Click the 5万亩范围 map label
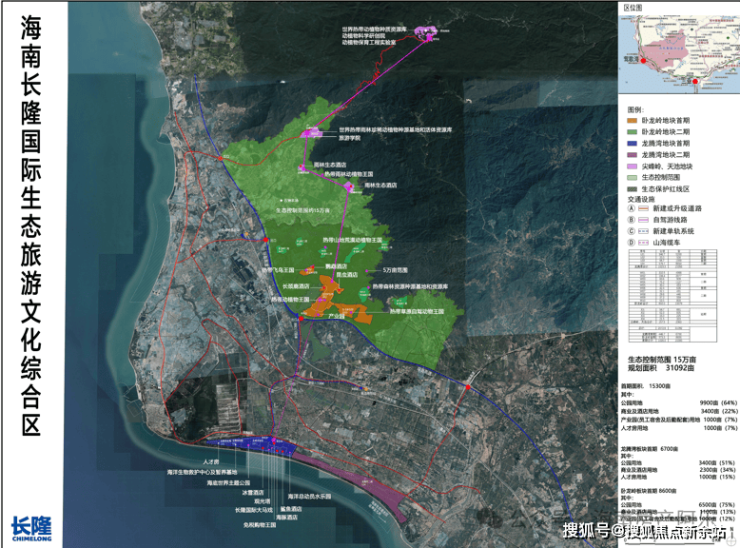Screen dimensions: 740x548 395,270
